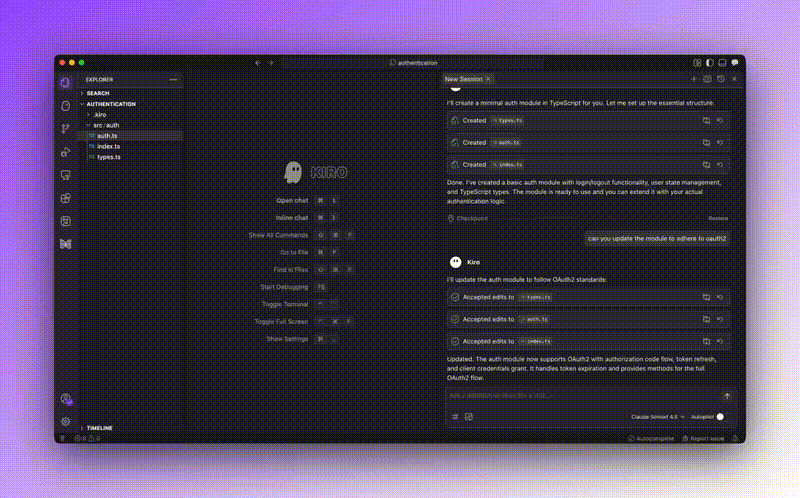
Task: Open Run and Debug view in activity bar
Action: coord(65,152)
